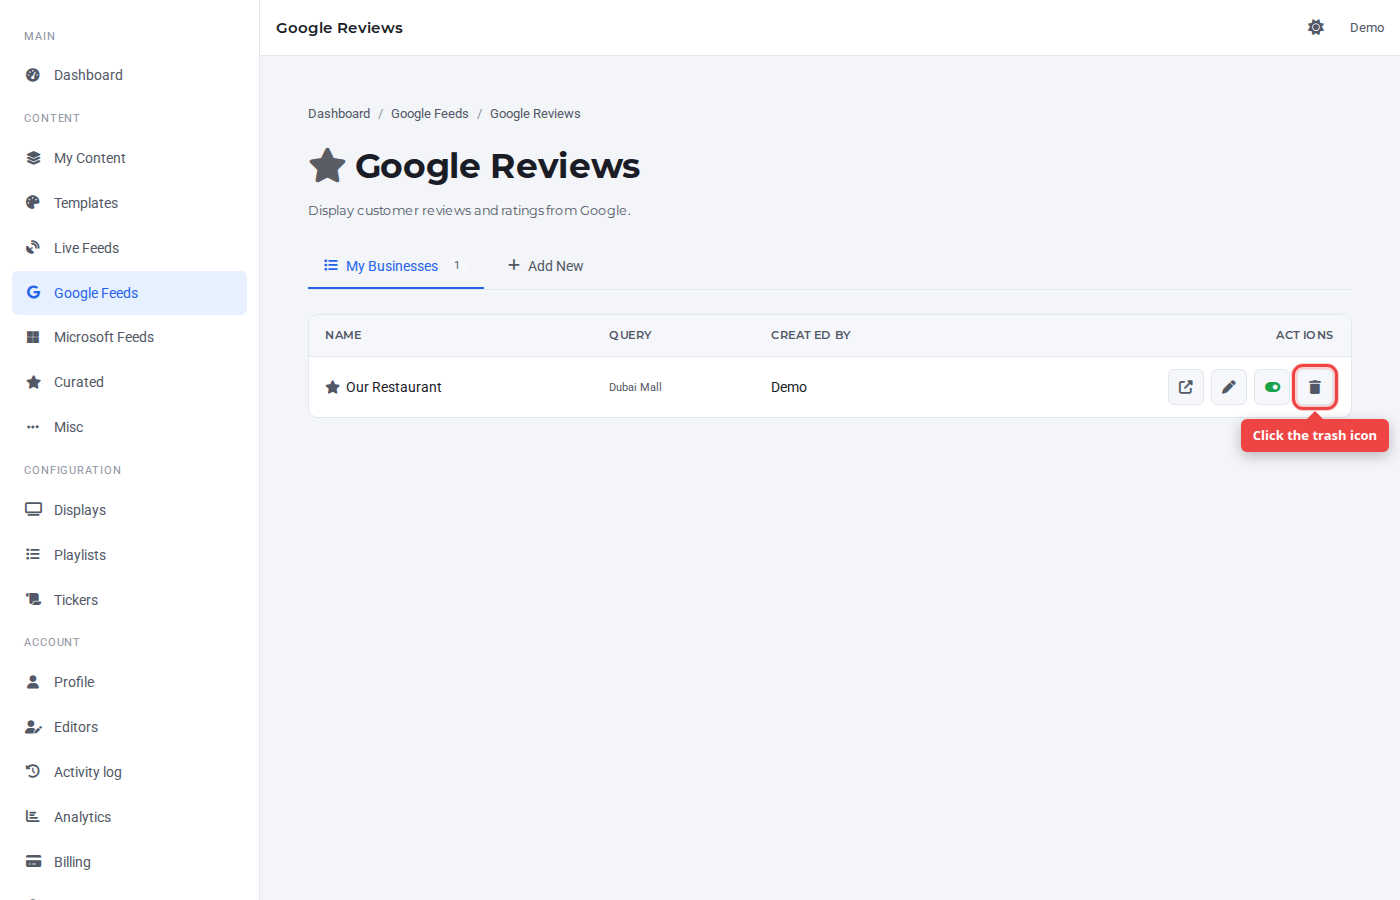1400x900 pixels.
Task: Select Microsoft Feeds menu item
Action: (x=129, y=337)
